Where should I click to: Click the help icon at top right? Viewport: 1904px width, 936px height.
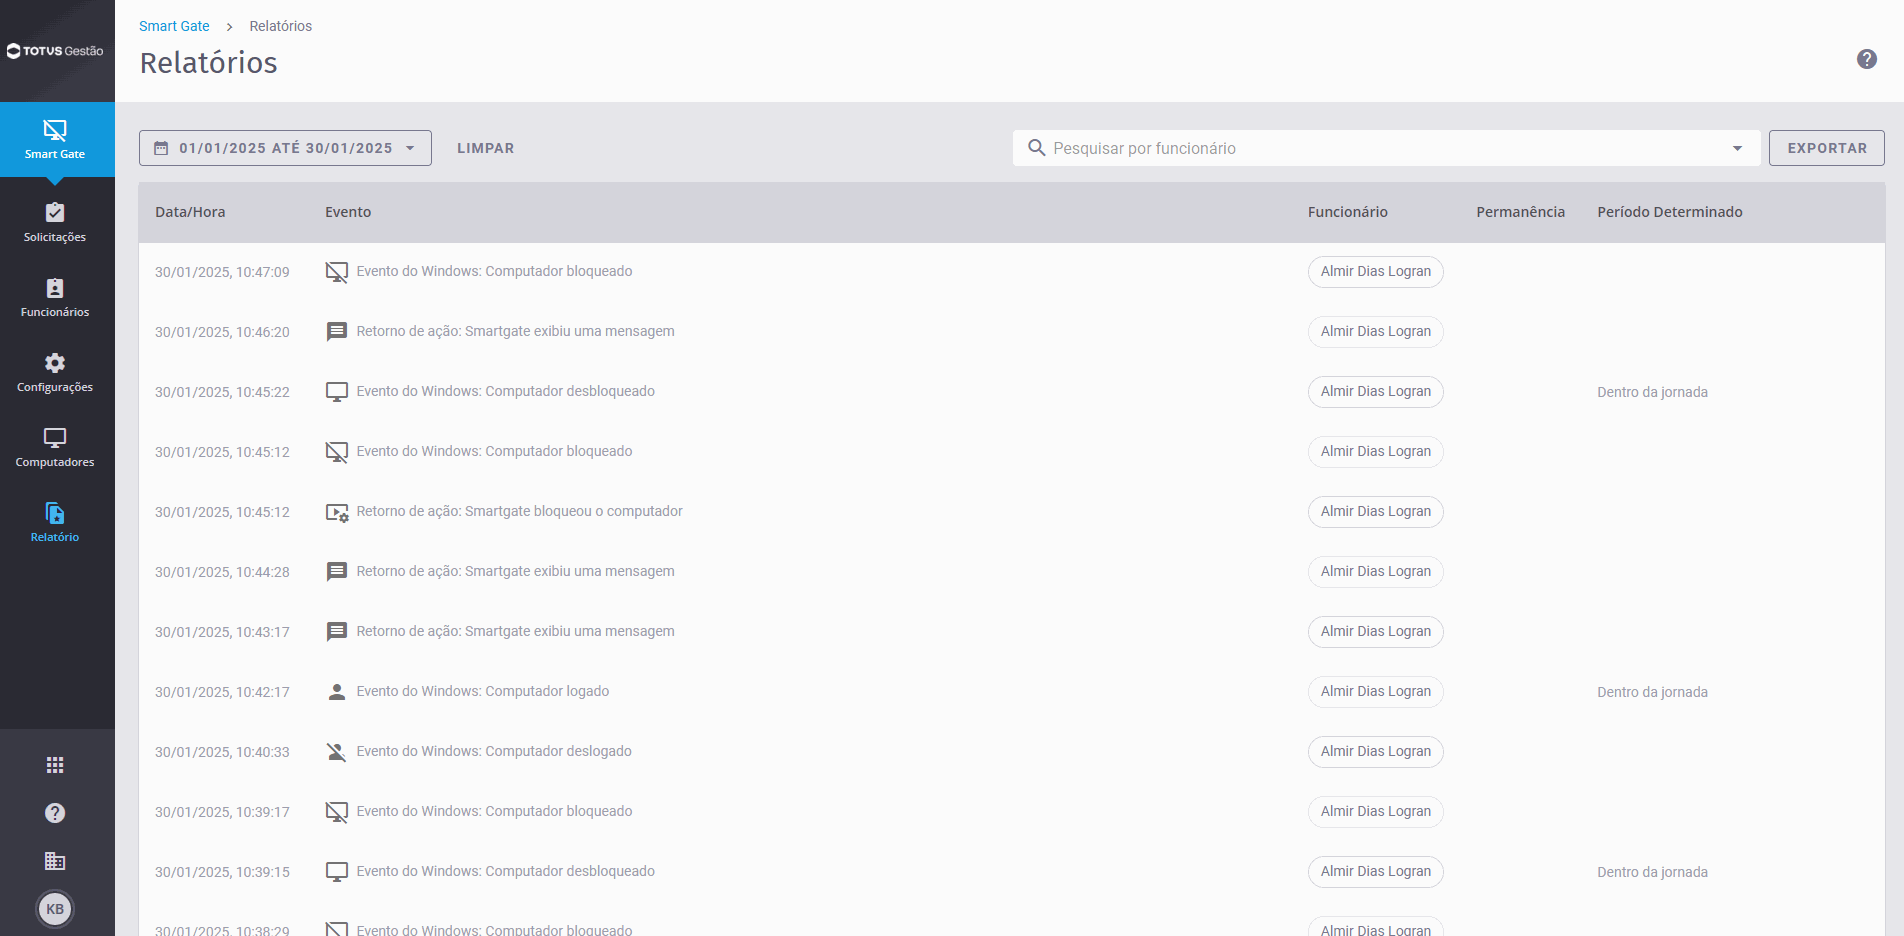click(x=1866, y=59)
